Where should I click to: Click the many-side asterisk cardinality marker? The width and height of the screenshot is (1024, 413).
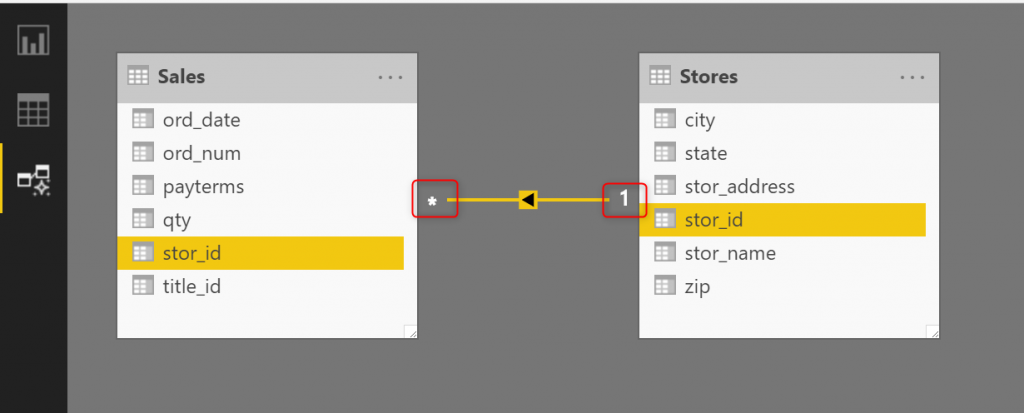tap(433, 201)
